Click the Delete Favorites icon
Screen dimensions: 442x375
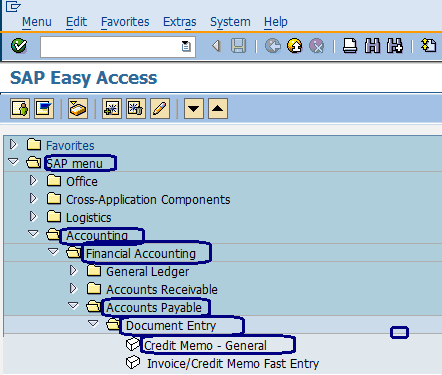tap(136, 108)
